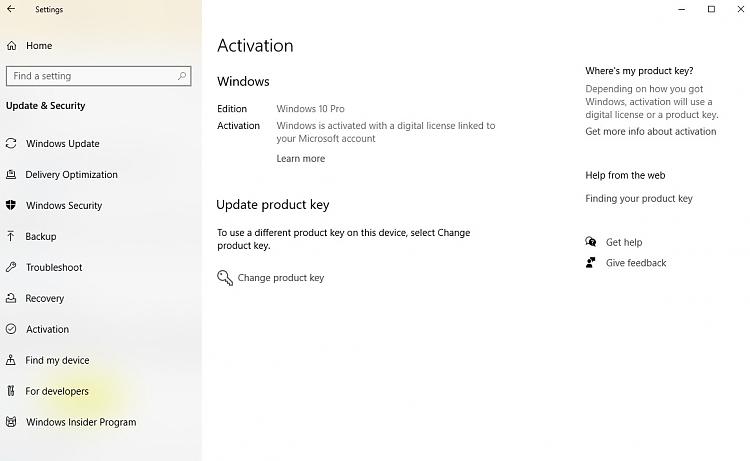Select Activation in the sidebar

click(47, 329)
